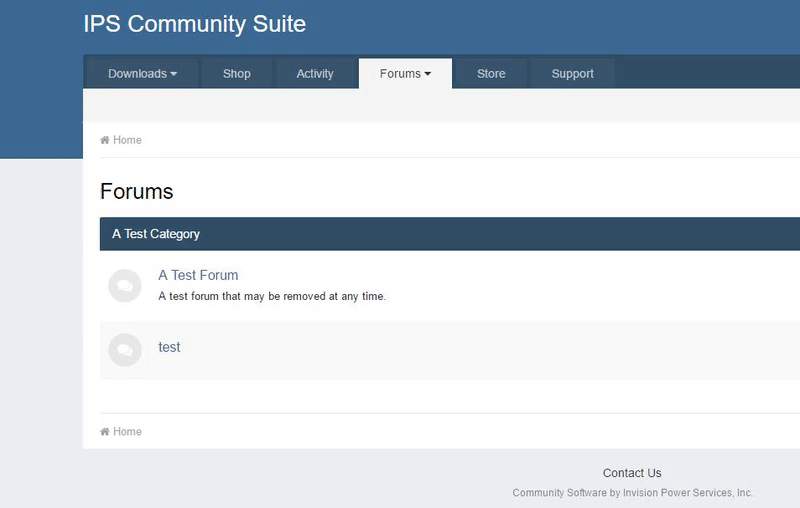
Task: Open the bottom Home breadcrumb link
Action: point(127,431)
